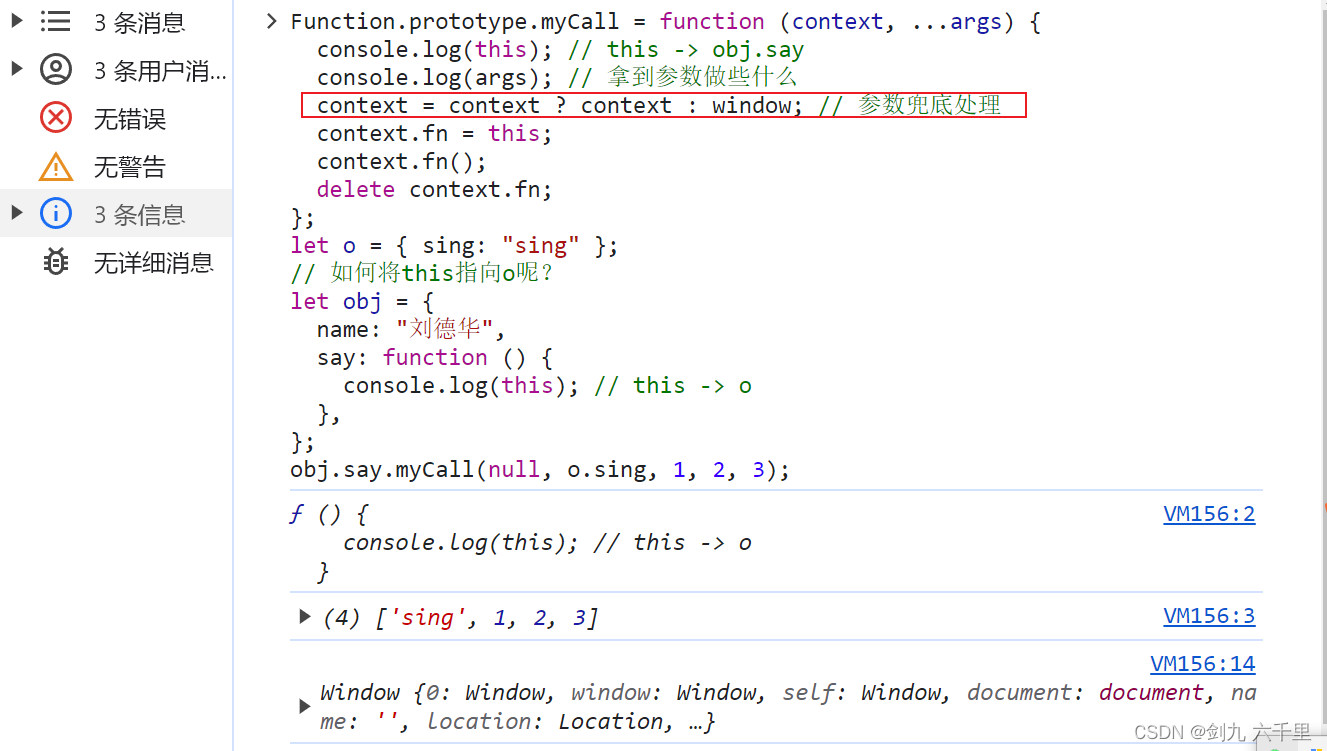Expand the logged Window object
The image size is (1327, 751).
(305, 707)
